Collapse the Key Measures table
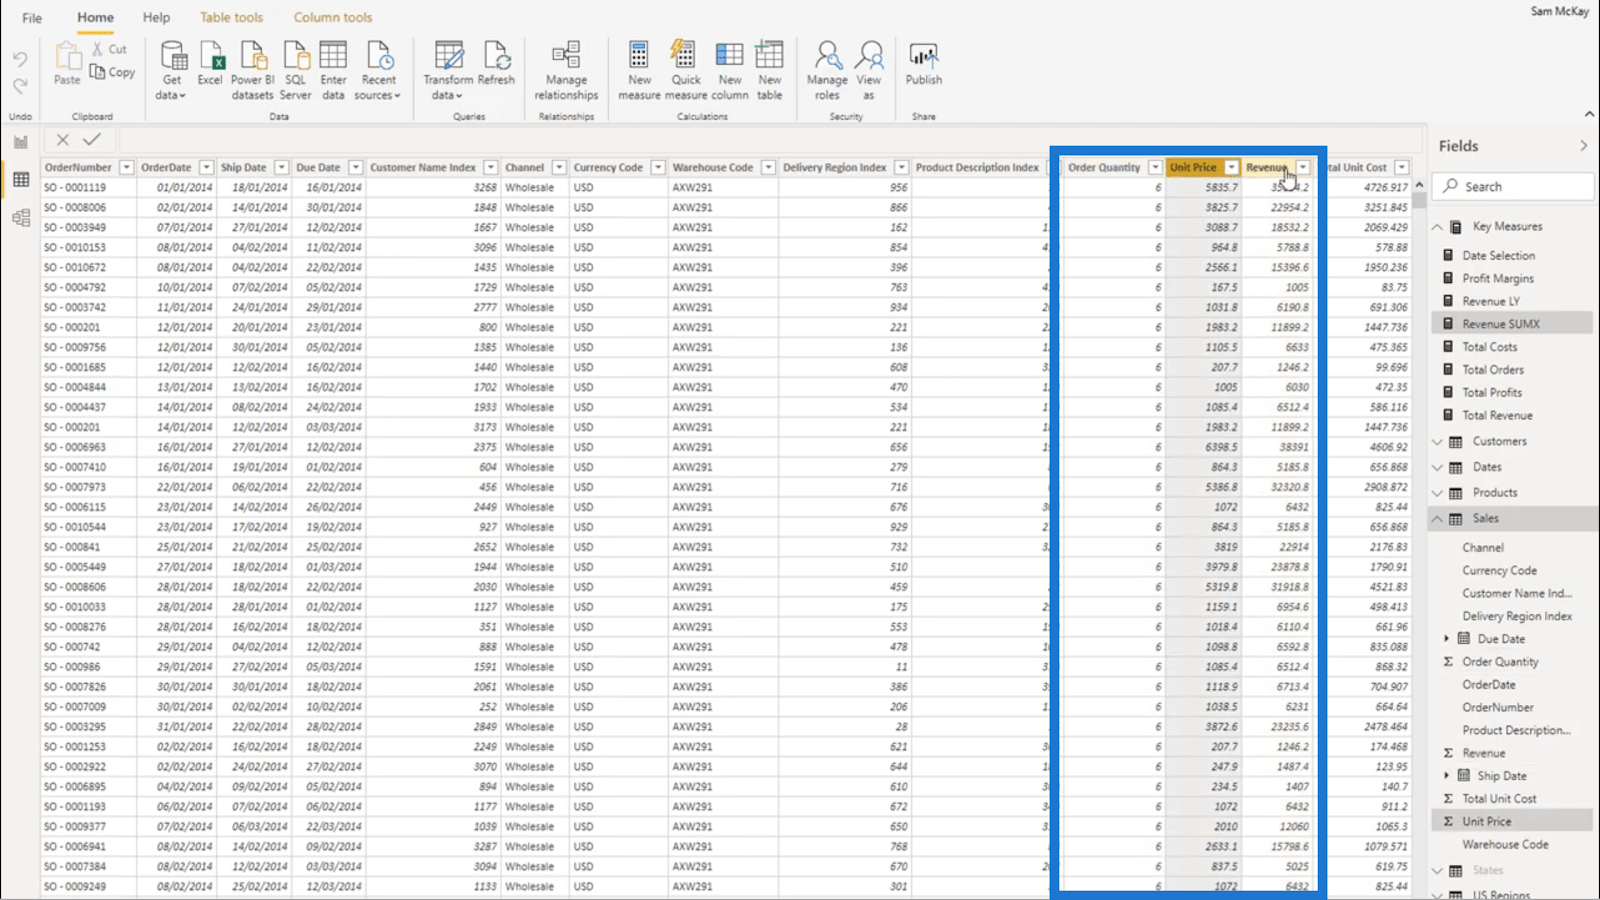 click(x=1437, y=227)
